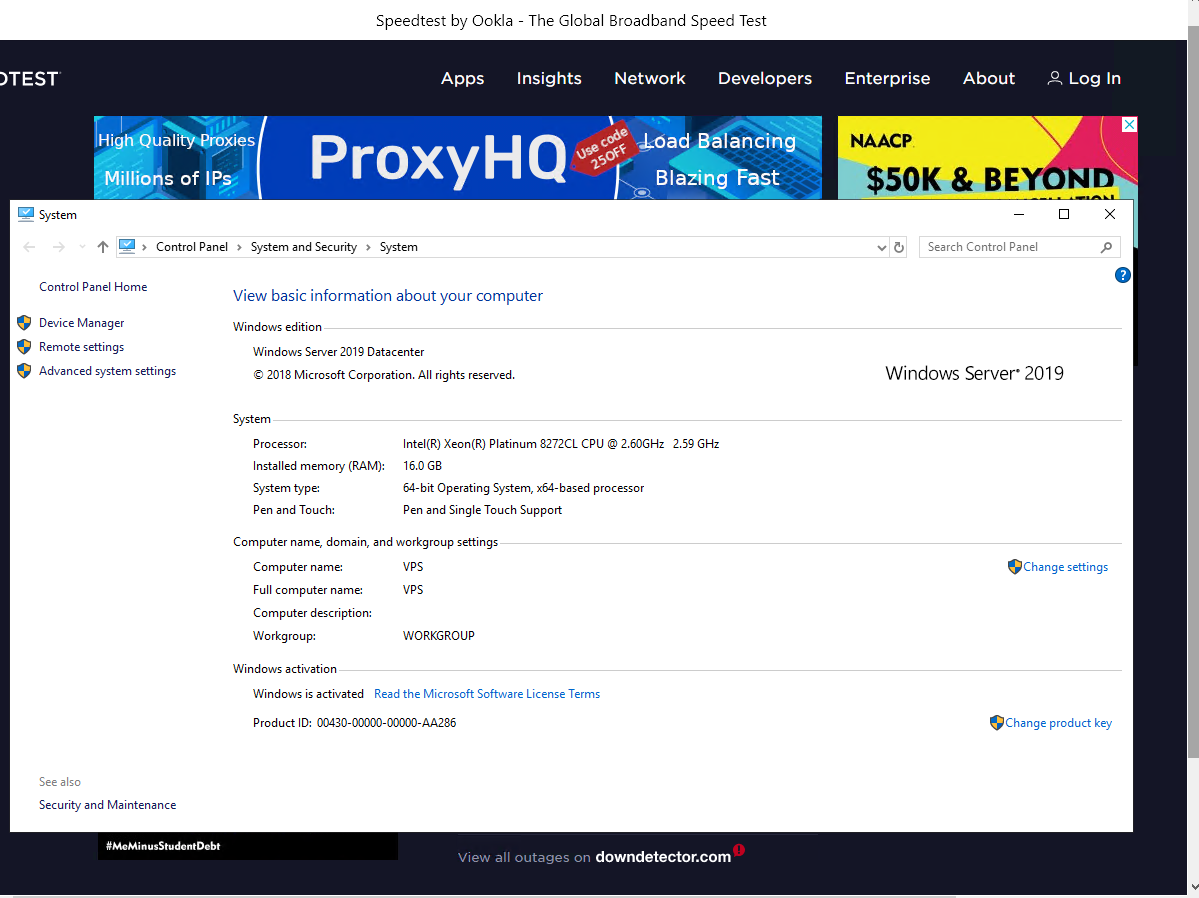Click the WORKGROUP value
The image size is (1199, 898).
(438, 636)
